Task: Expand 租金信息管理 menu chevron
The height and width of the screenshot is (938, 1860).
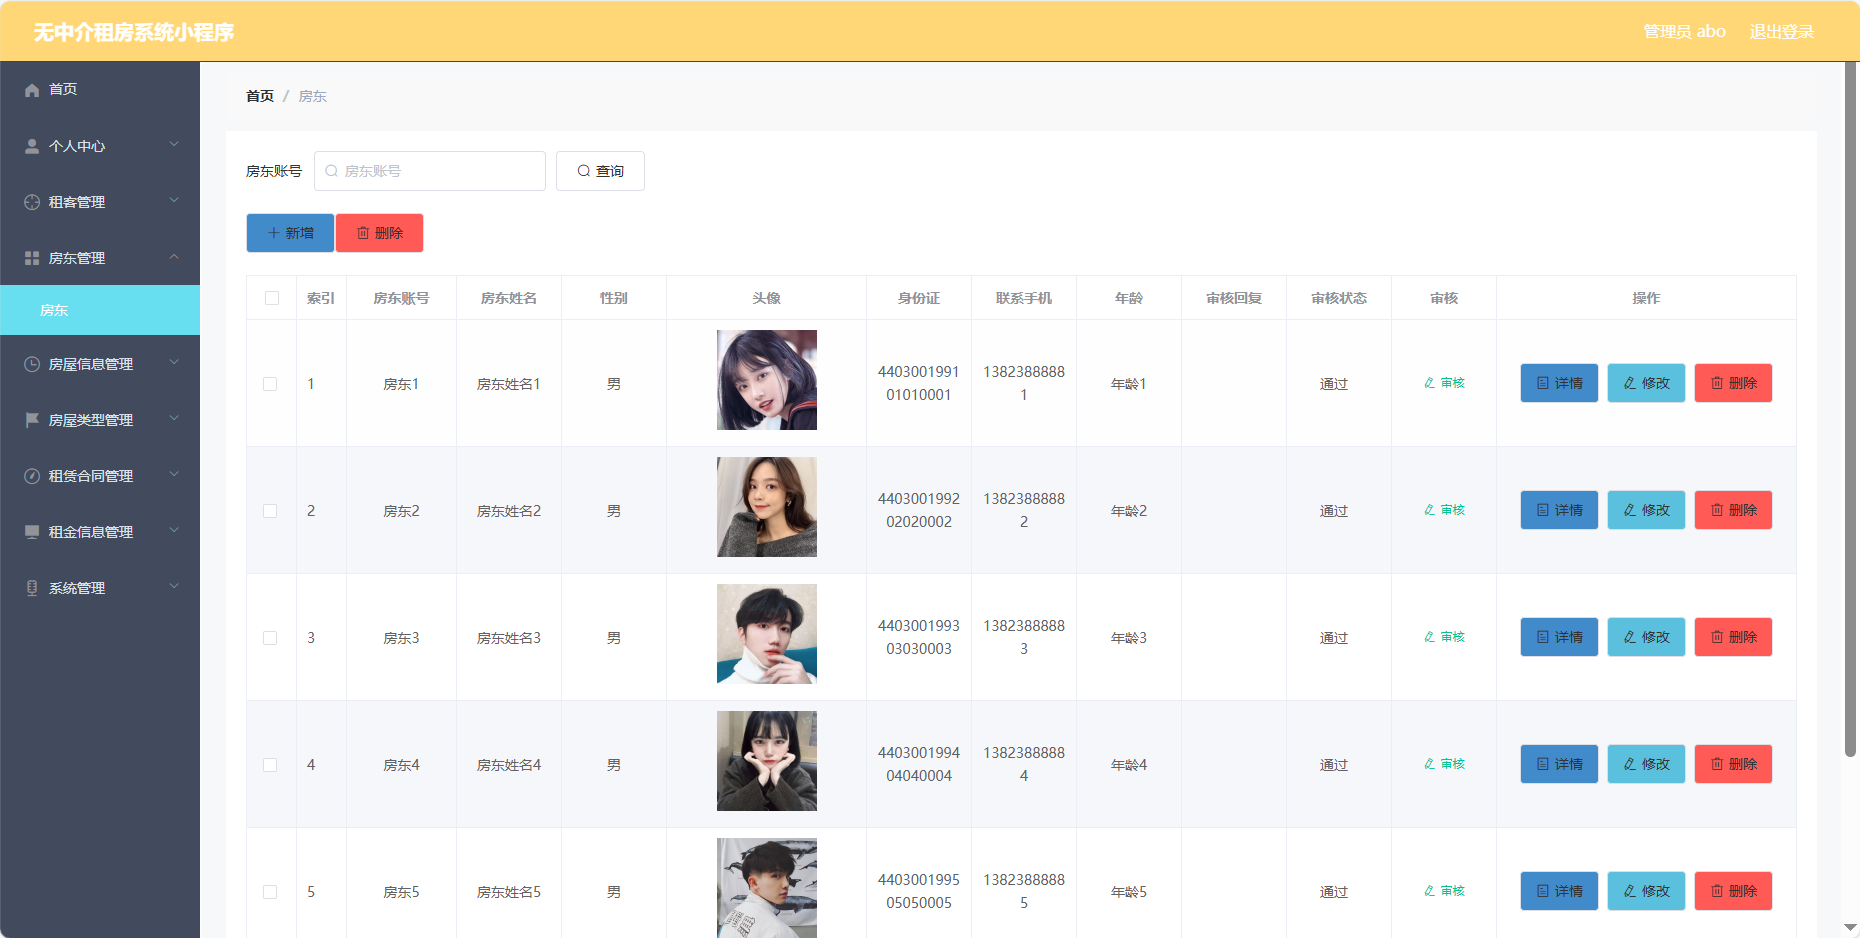Action: click(x=174, y=531)
